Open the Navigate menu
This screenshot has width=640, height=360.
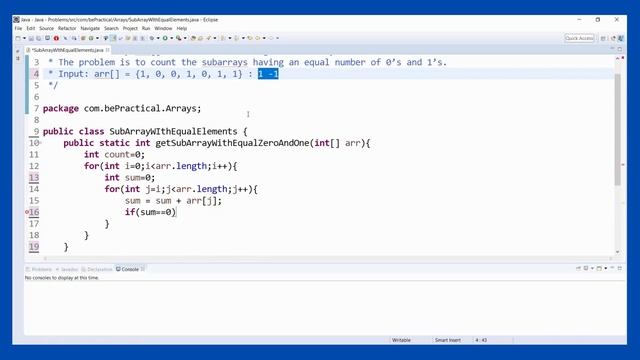pos(90,28)
